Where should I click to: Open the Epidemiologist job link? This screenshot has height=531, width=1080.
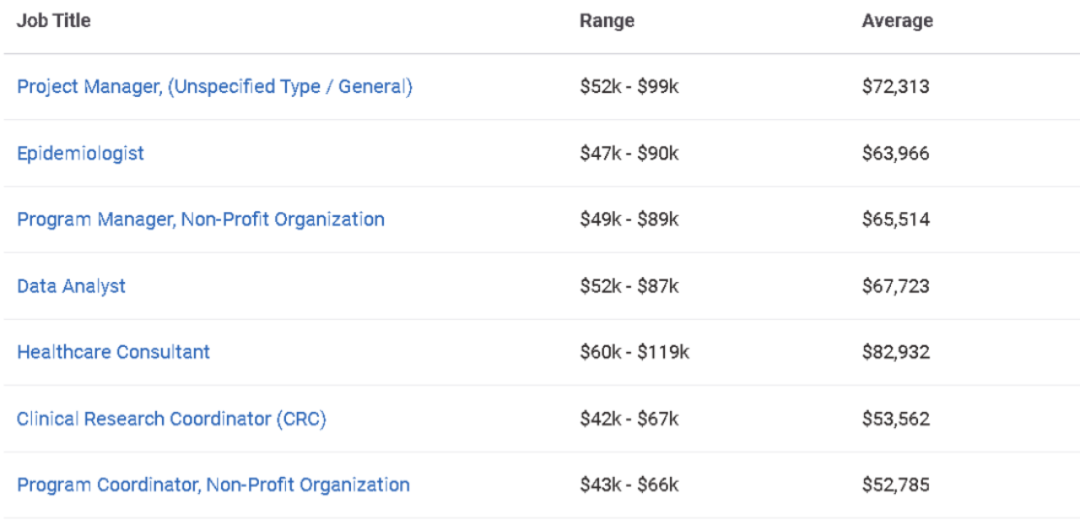(x=80, y=153)
